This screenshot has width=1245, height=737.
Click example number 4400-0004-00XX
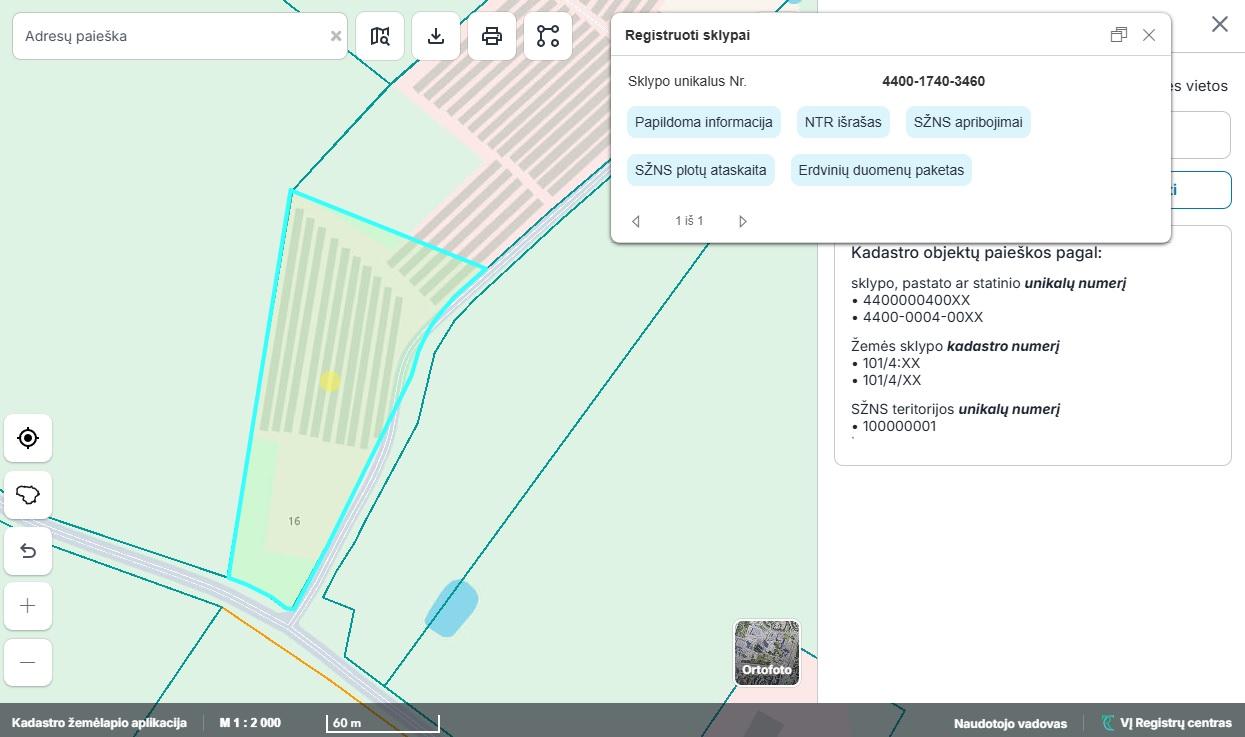coord(923,317)
